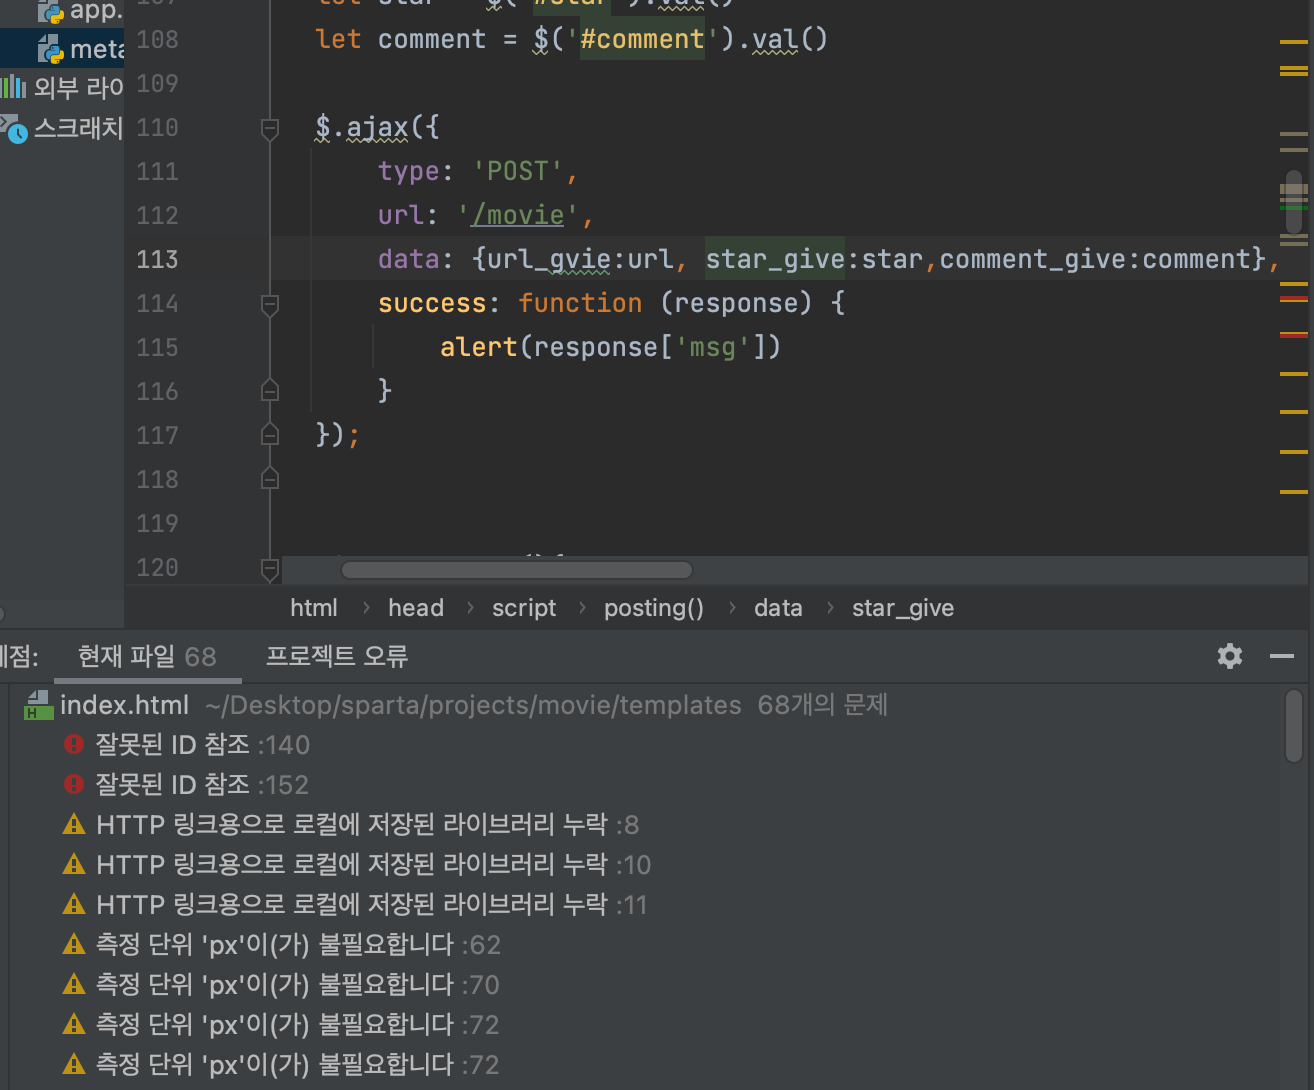
Task: Click warning icon for HTTP link :11
Action: tap(74, 904)
